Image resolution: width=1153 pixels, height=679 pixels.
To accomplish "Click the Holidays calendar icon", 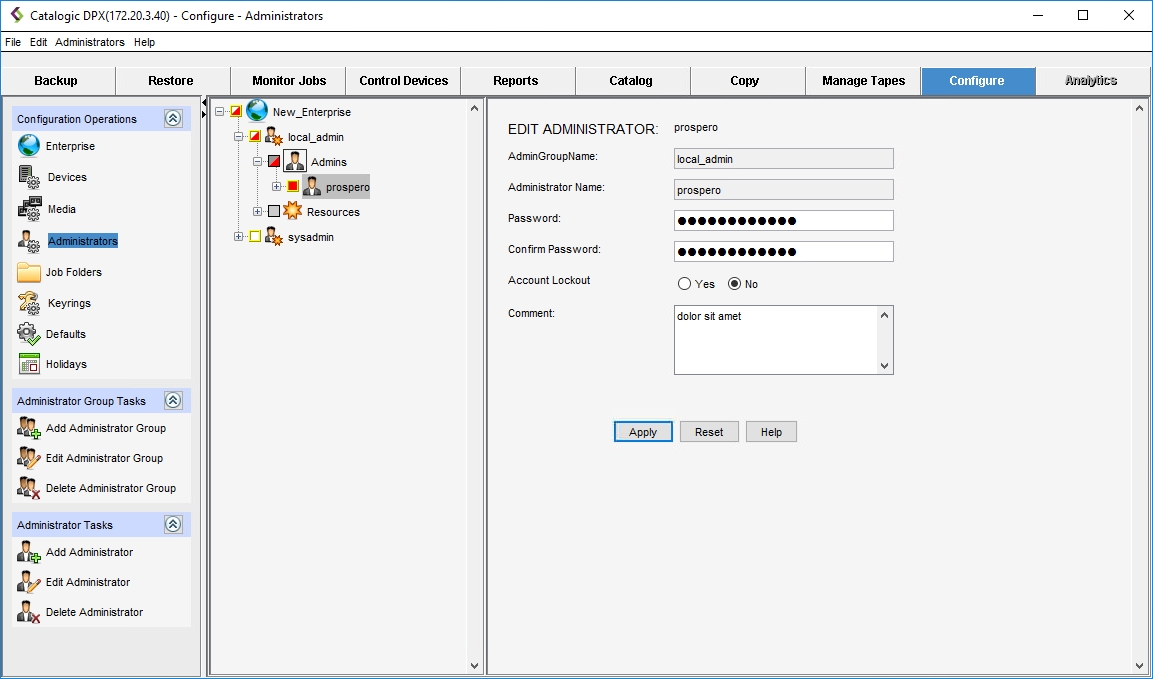I will pos(29,364).
